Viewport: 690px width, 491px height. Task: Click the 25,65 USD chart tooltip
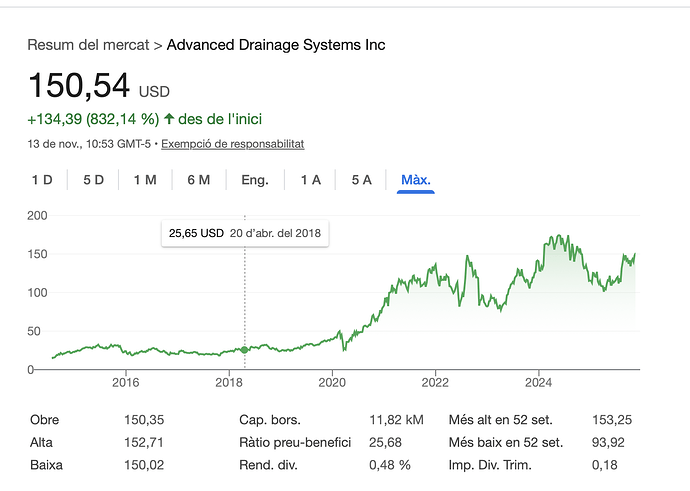pos(245,233)
